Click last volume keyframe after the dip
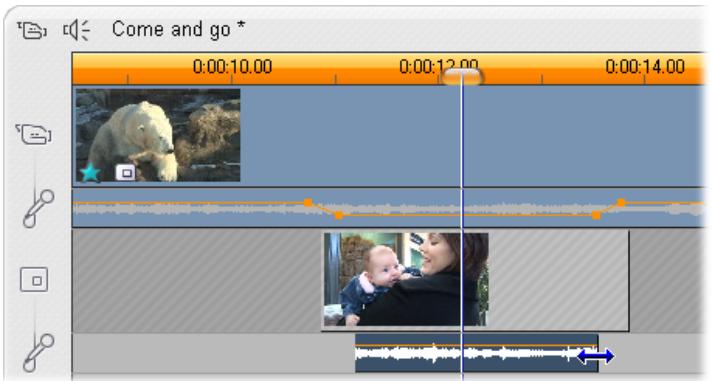712x381 pixels. [x=621, y=202]
